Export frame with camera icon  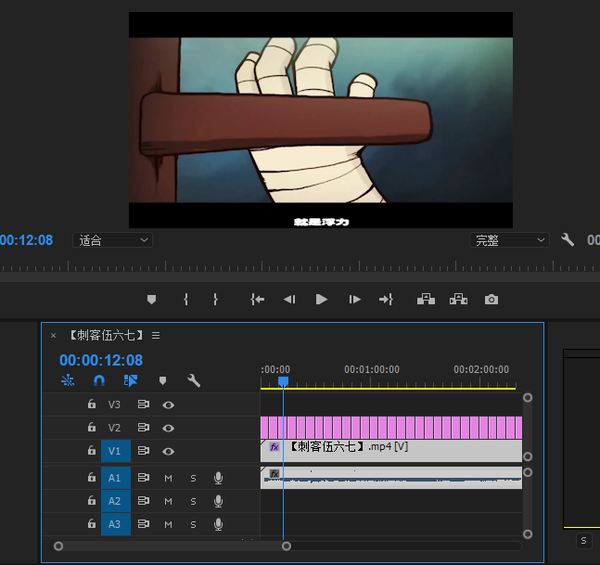491,300
